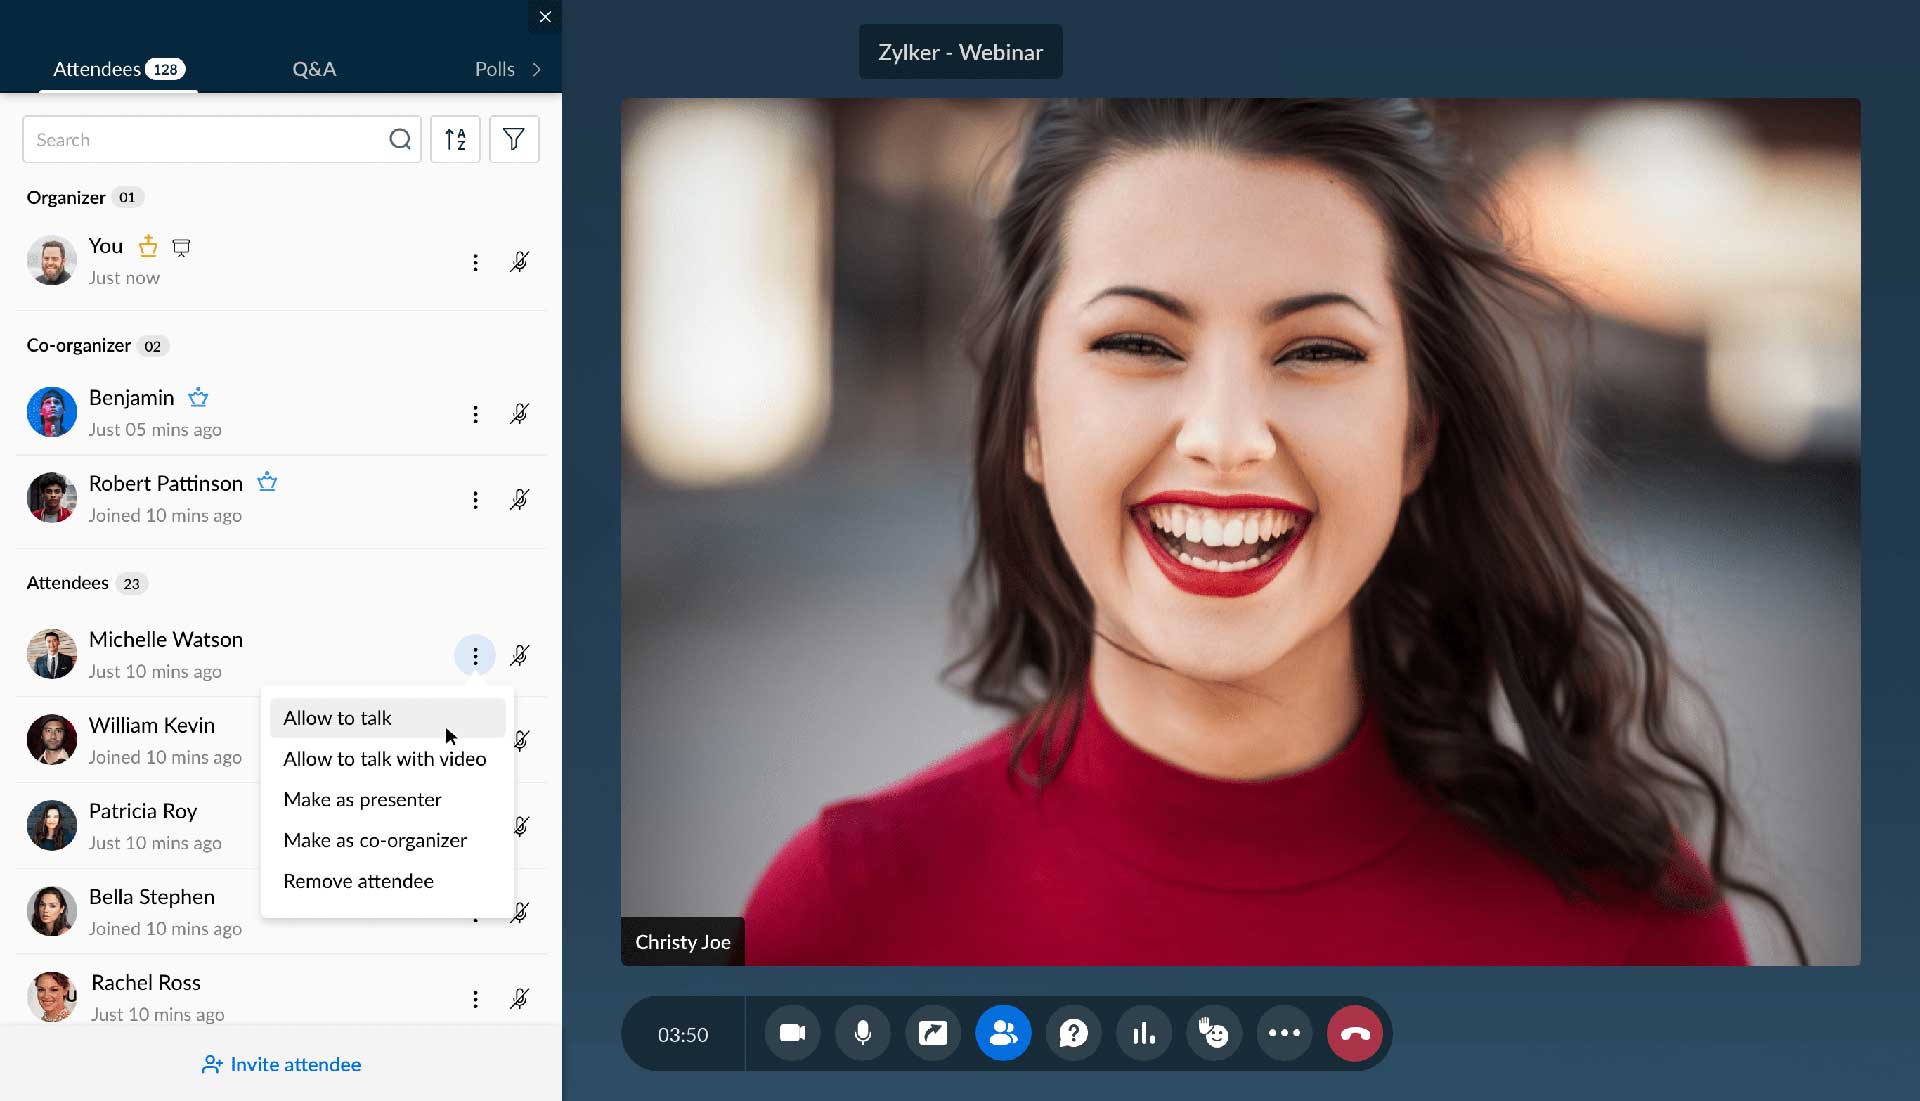Screen dimensions: 1920x1101
Task: Open the Q&A question mark icon
Action: click(1073, 1033)
